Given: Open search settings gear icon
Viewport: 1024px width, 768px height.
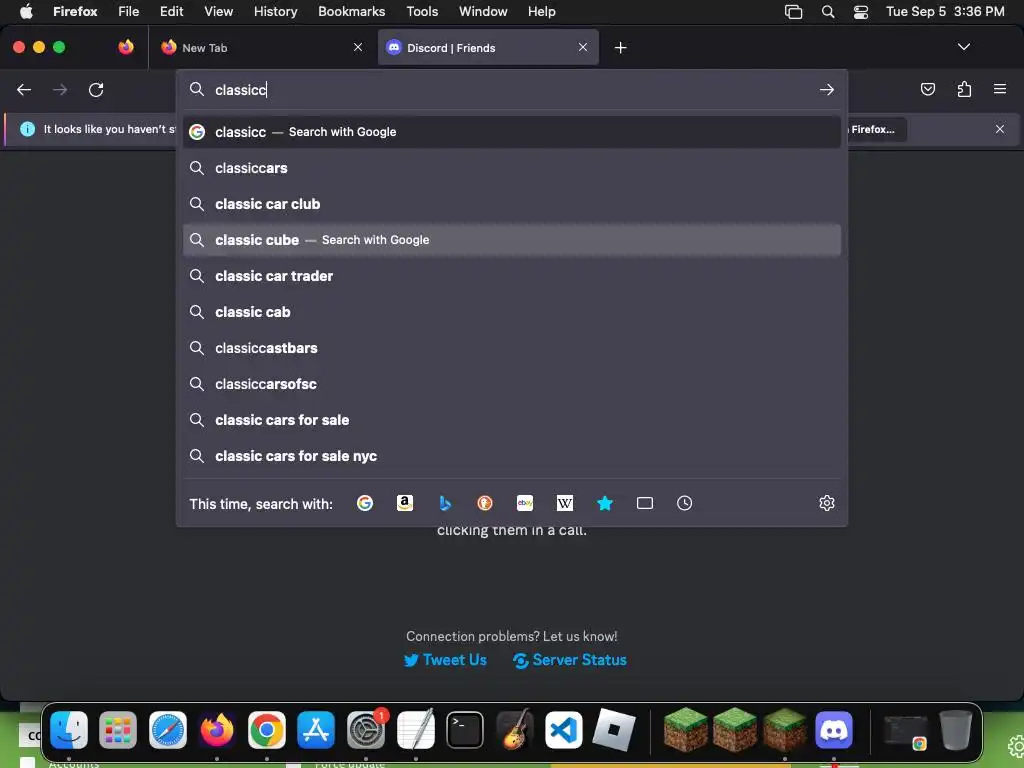Looking at the screenshot, I should click(827, 503).
